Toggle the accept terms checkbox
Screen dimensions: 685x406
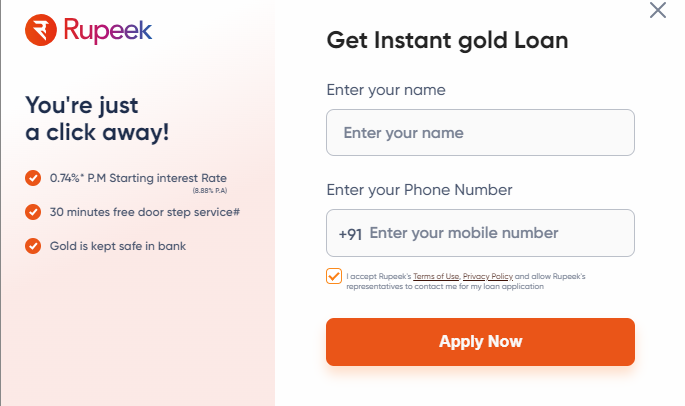(x=334, y=276)
